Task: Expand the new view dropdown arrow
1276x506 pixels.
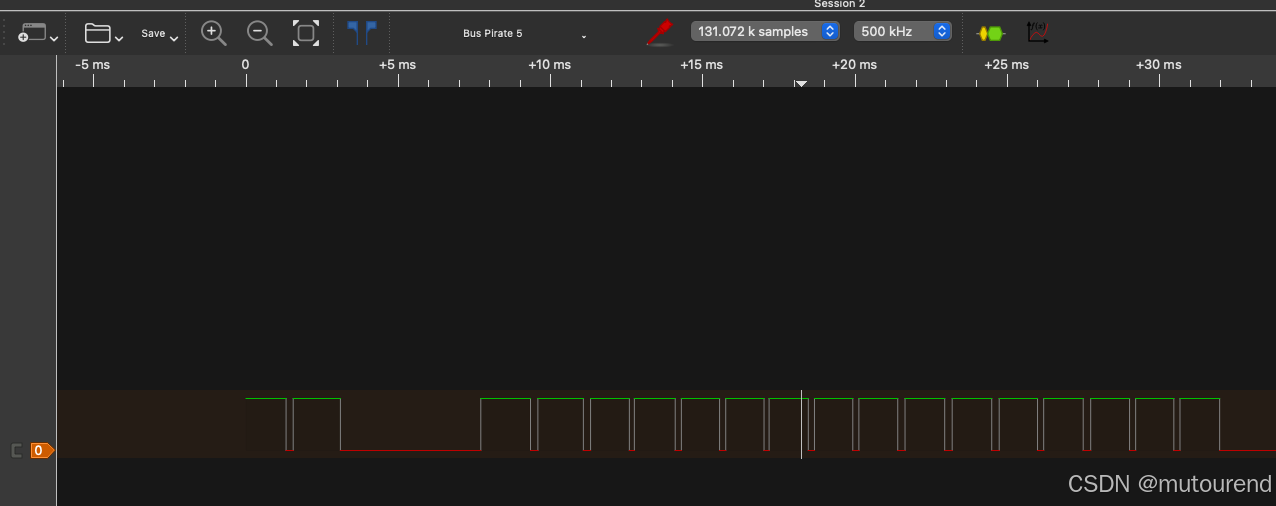Action: coord(54,39)
